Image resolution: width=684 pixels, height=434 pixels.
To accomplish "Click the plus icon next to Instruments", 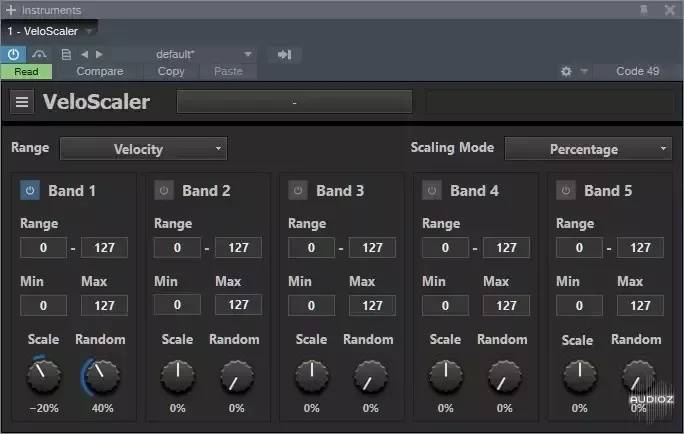I will pos(11,10).
